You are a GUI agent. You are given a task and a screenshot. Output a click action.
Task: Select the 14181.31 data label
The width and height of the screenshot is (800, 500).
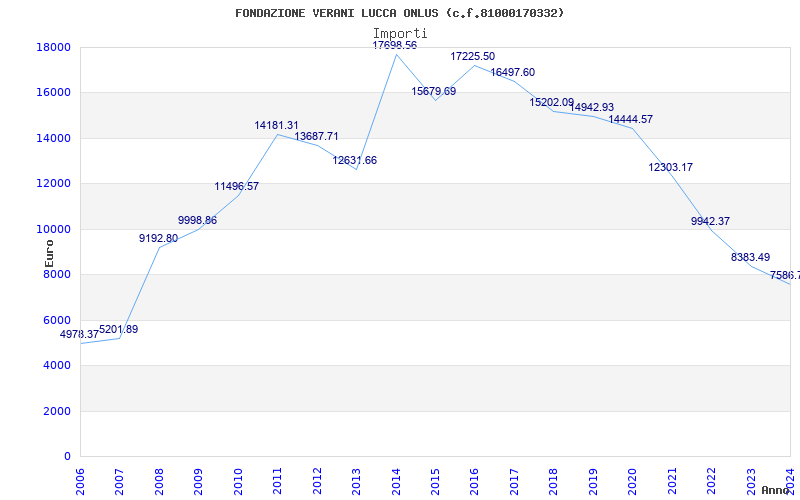277,125
